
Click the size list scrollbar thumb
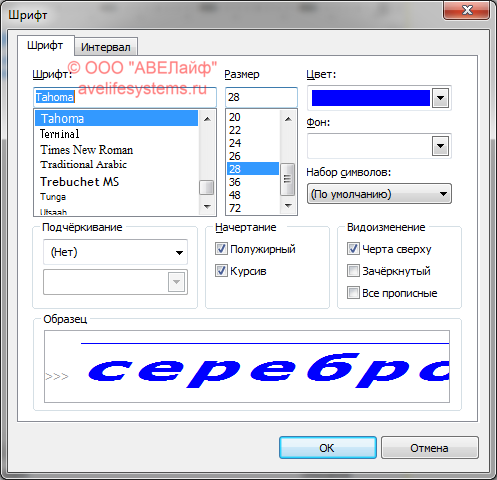point(287,179)
